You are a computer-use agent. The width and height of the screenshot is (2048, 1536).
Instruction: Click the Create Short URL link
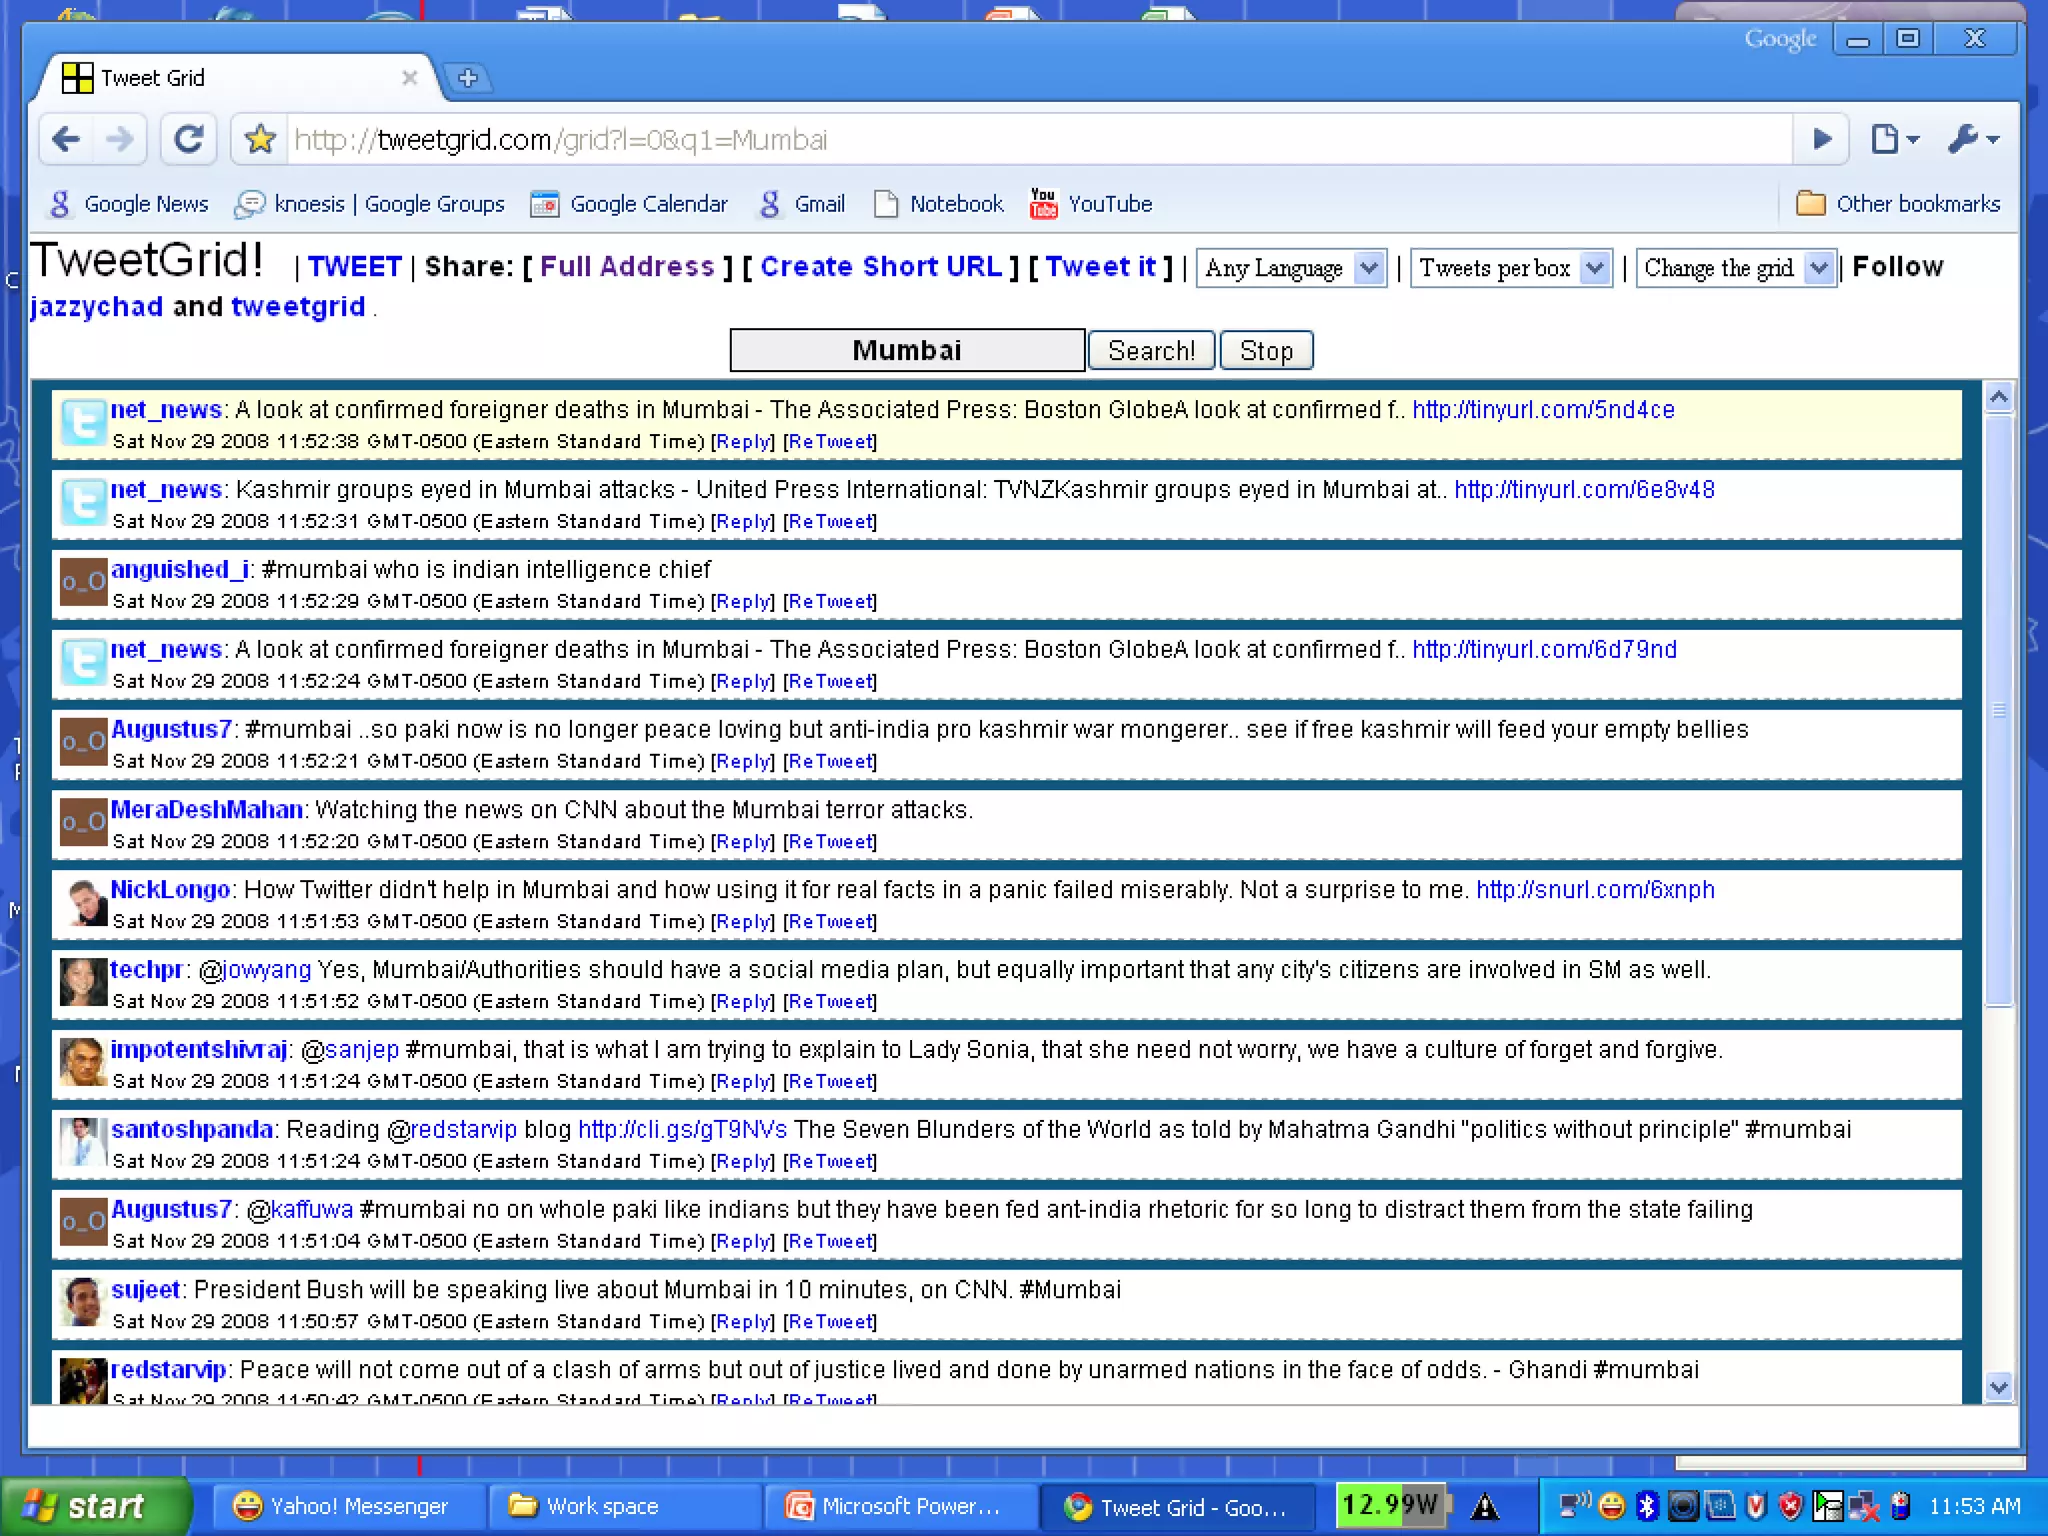click(880, 267)
